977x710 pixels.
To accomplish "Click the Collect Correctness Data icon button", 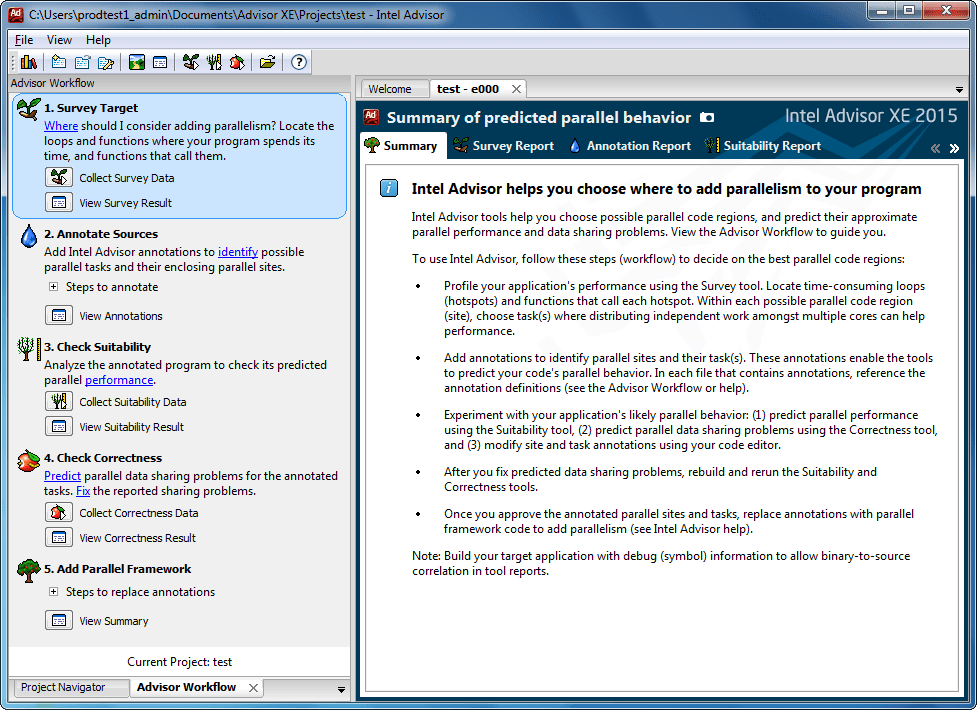I will [x=59, y=512].
